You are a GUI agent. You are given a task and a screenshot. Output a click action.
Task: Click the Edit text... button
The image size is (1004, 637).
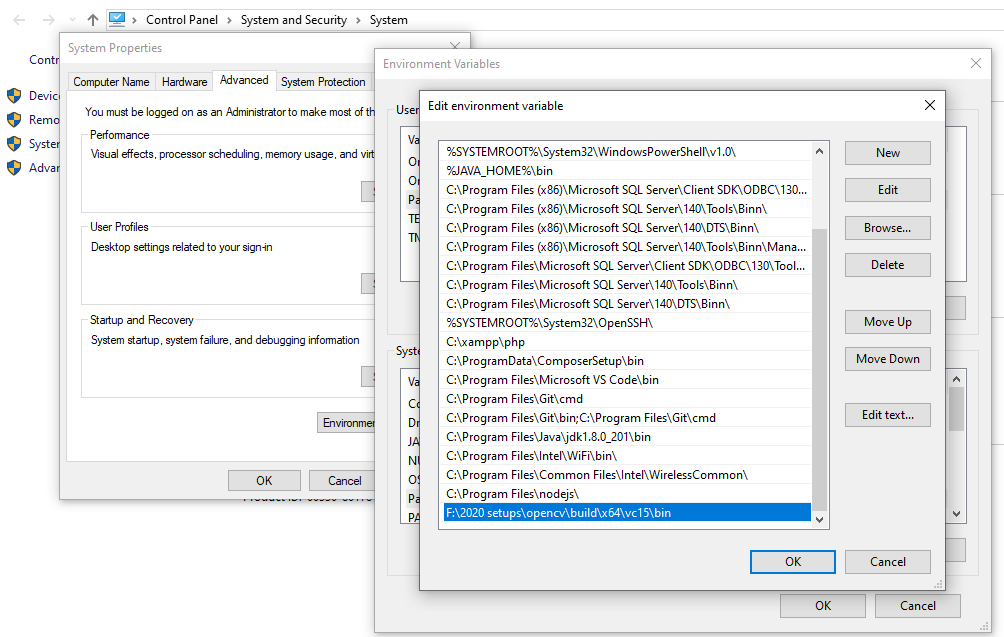click(887, 414)
